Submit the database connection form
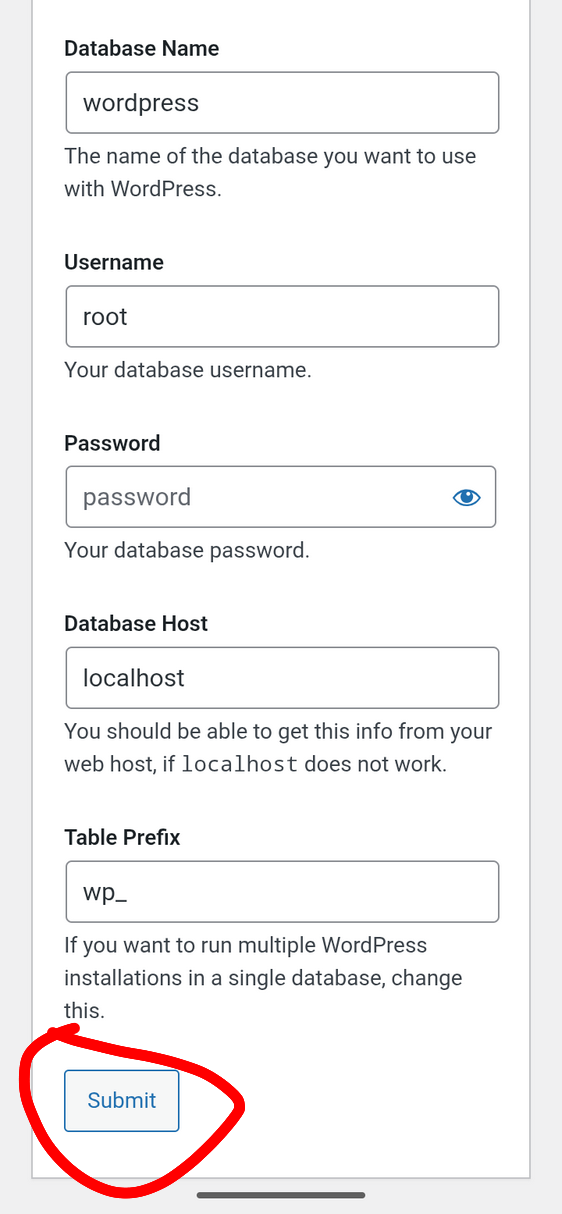Screen dimensions: 562x1214 click(x=122, y=1100)
